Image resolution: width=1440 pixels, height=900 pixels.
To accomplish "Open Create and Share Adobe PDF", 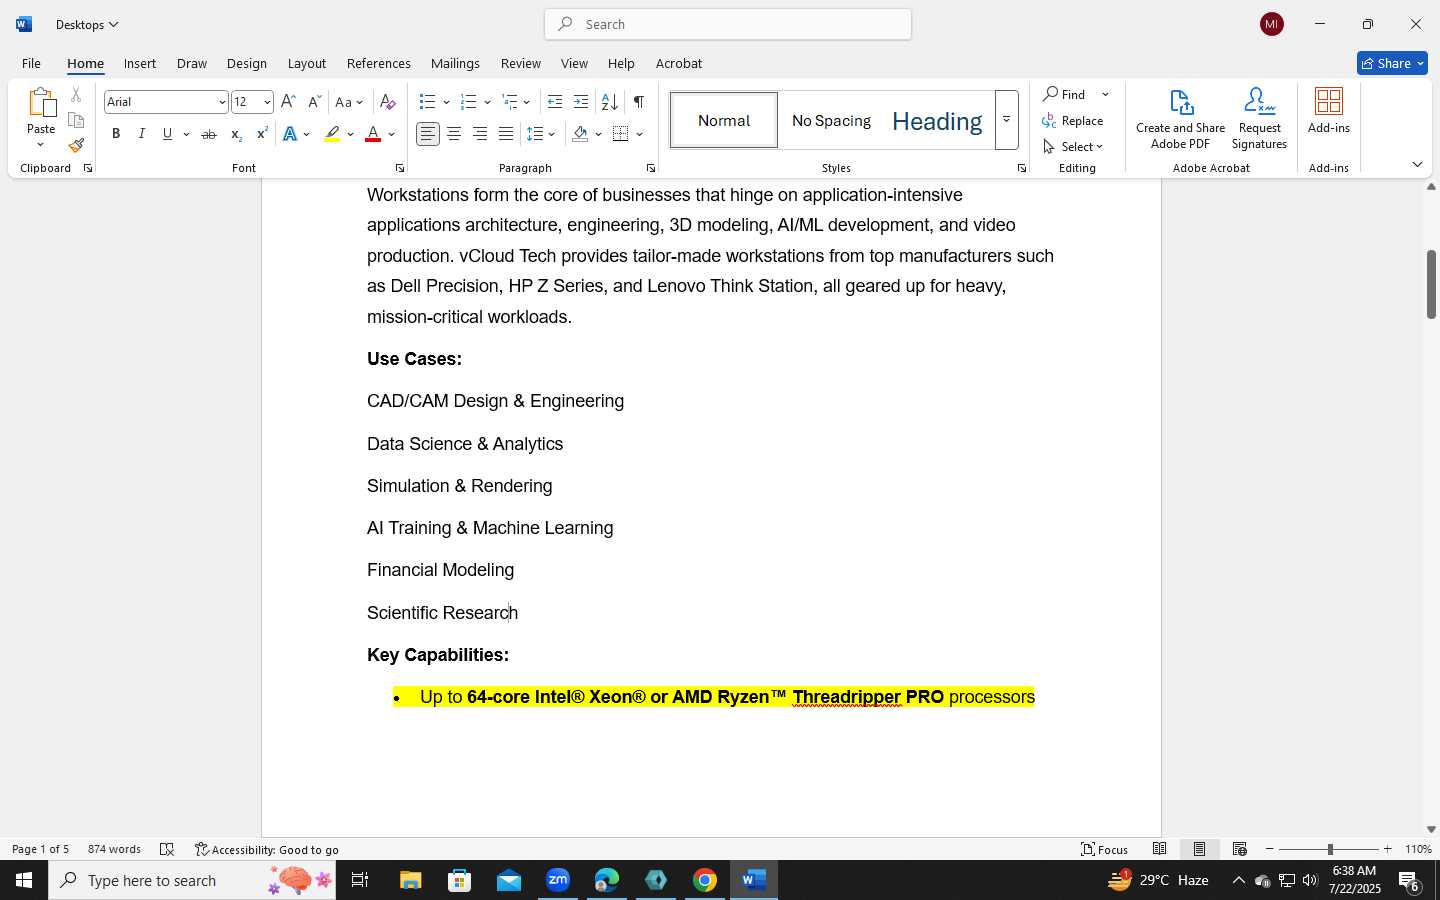I will click(x=1181, y=118).
